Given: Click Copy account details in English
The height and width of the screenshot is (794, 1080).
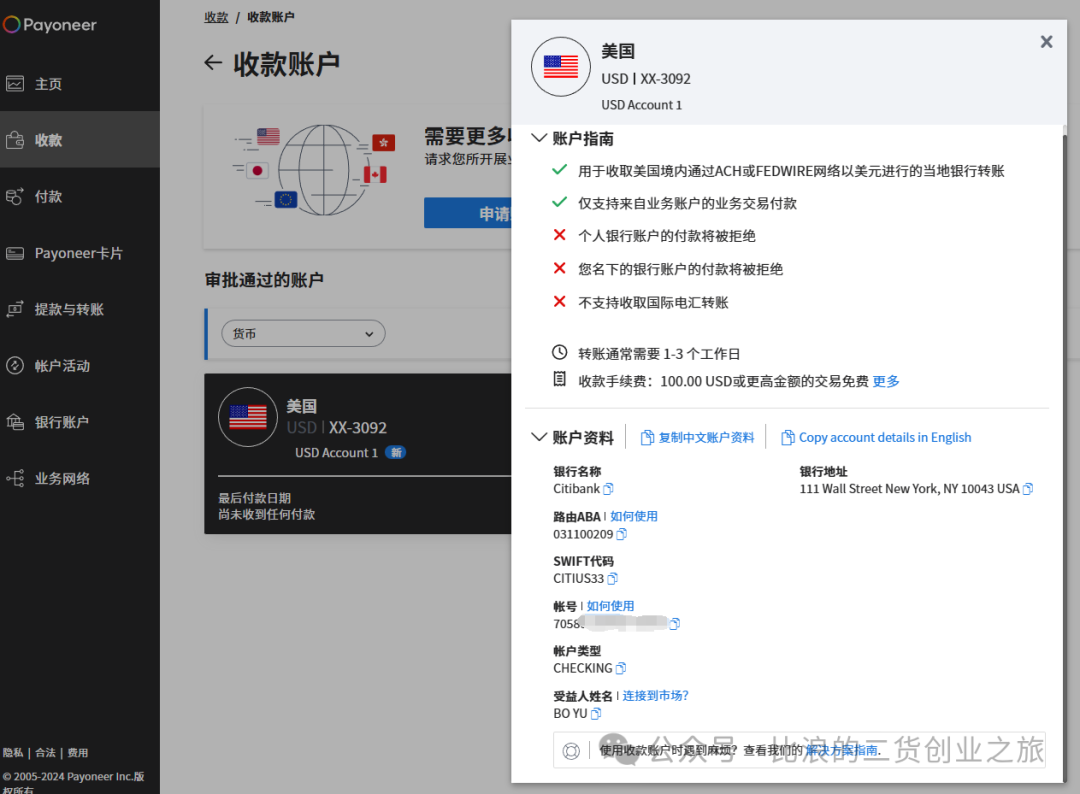Looking at the screenshot, I should click(876, 437).
